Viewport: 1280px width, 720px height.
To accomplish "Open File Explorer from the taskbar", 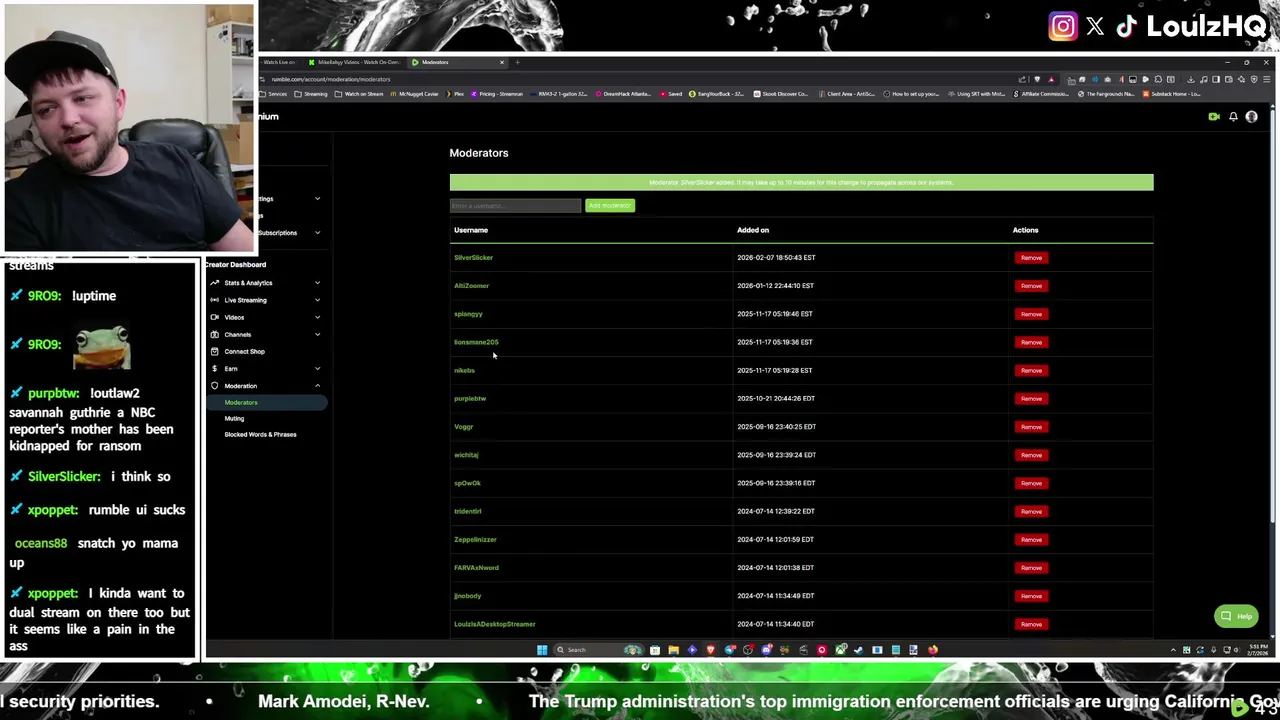I will click(673, 650).
